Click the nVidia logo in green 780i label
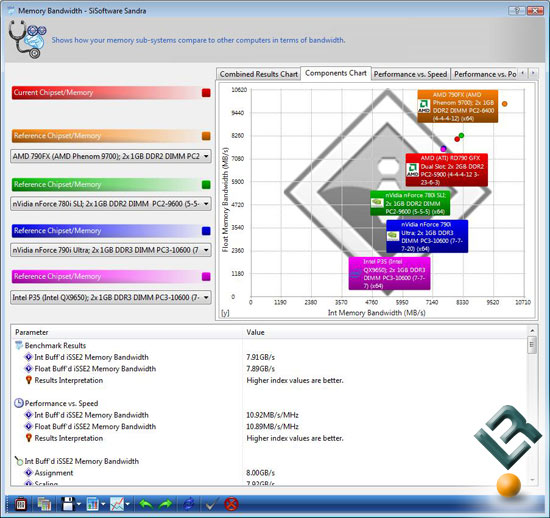This screenshot has width=550, height=518. 377,202
